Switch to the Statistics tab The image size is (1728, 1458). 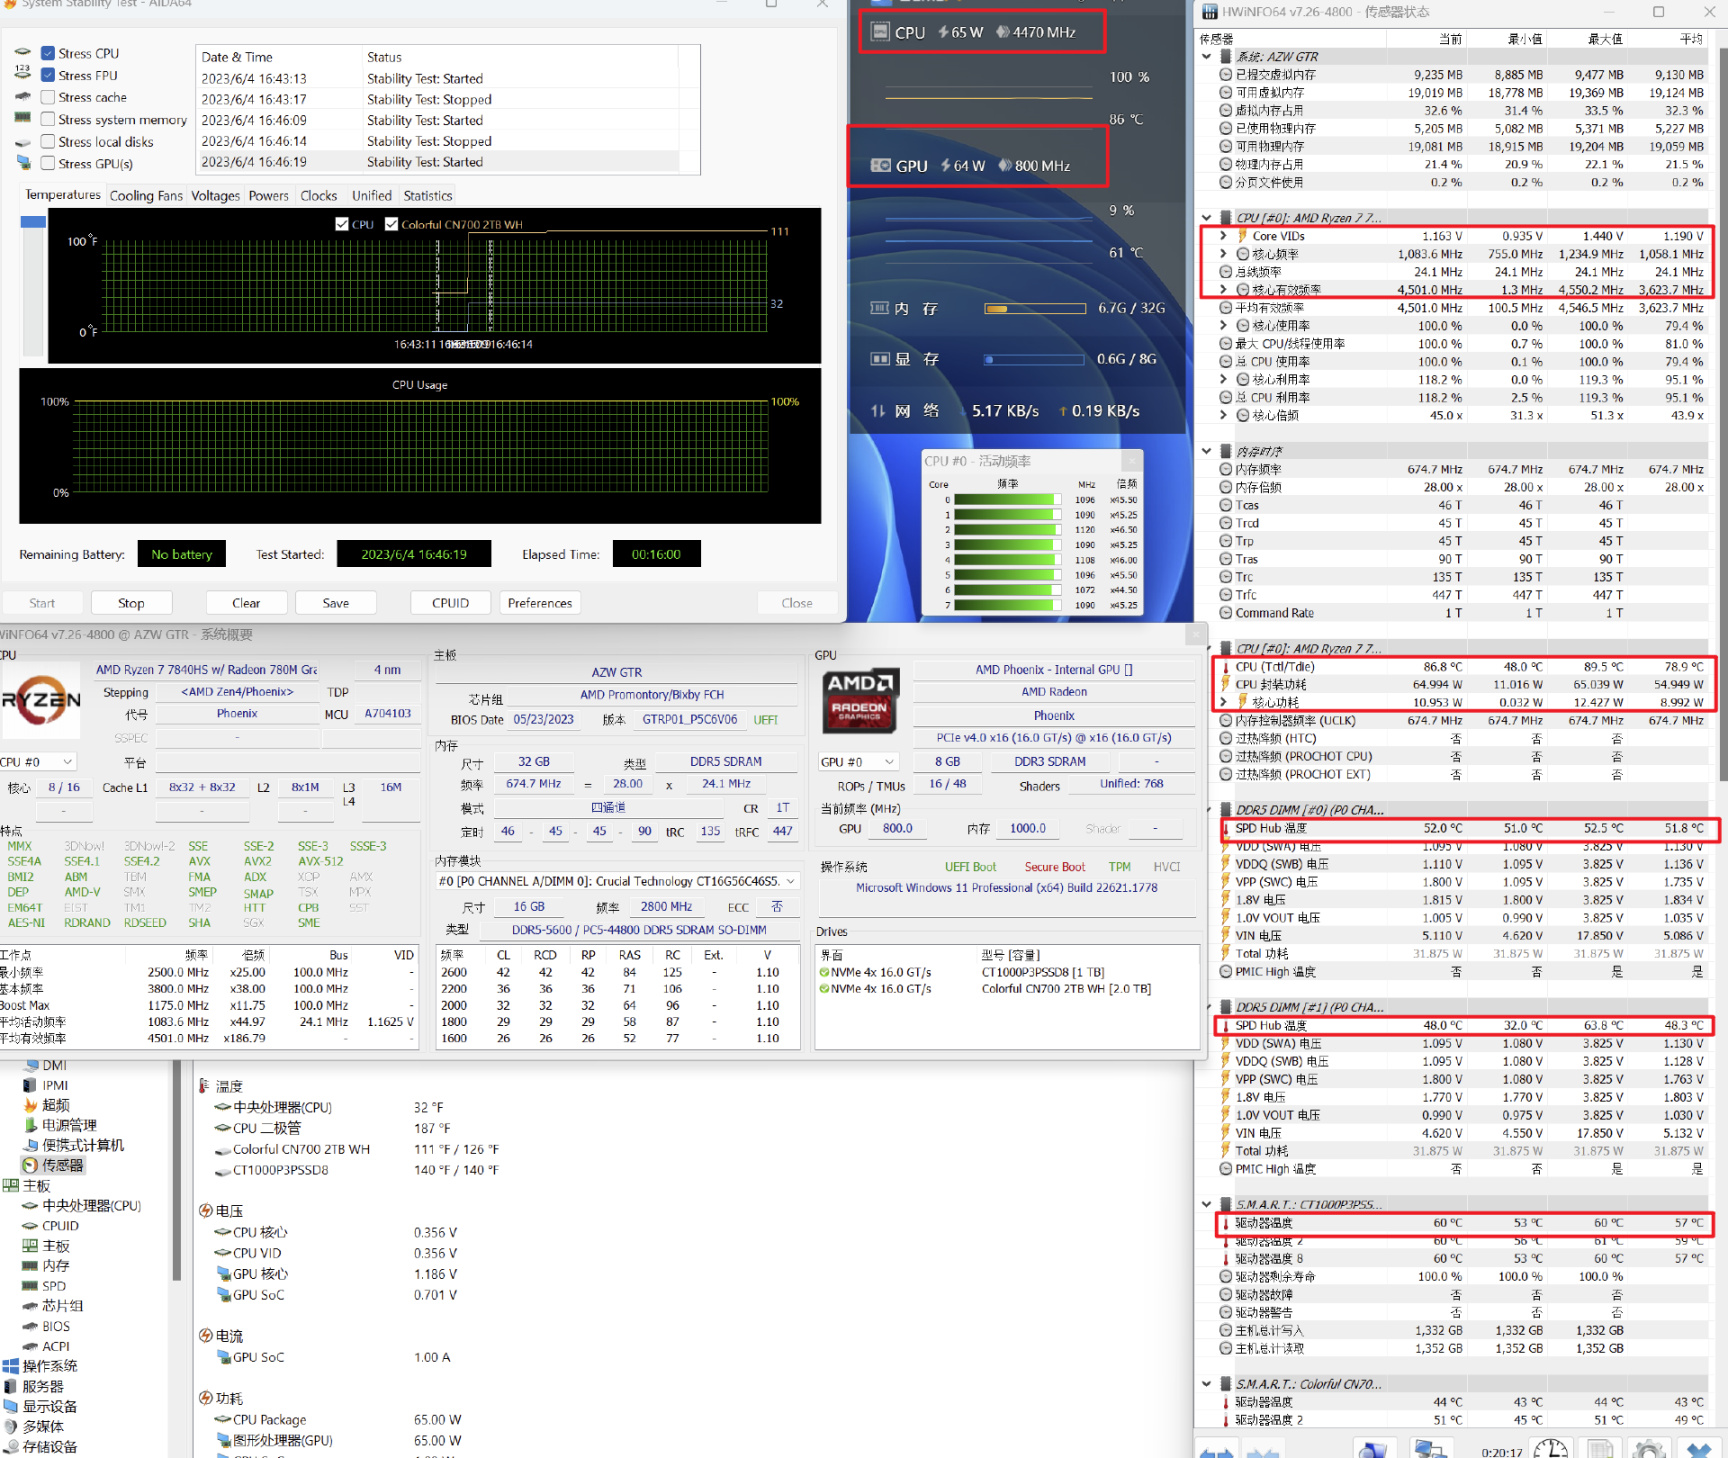click(x=428, y=196)
